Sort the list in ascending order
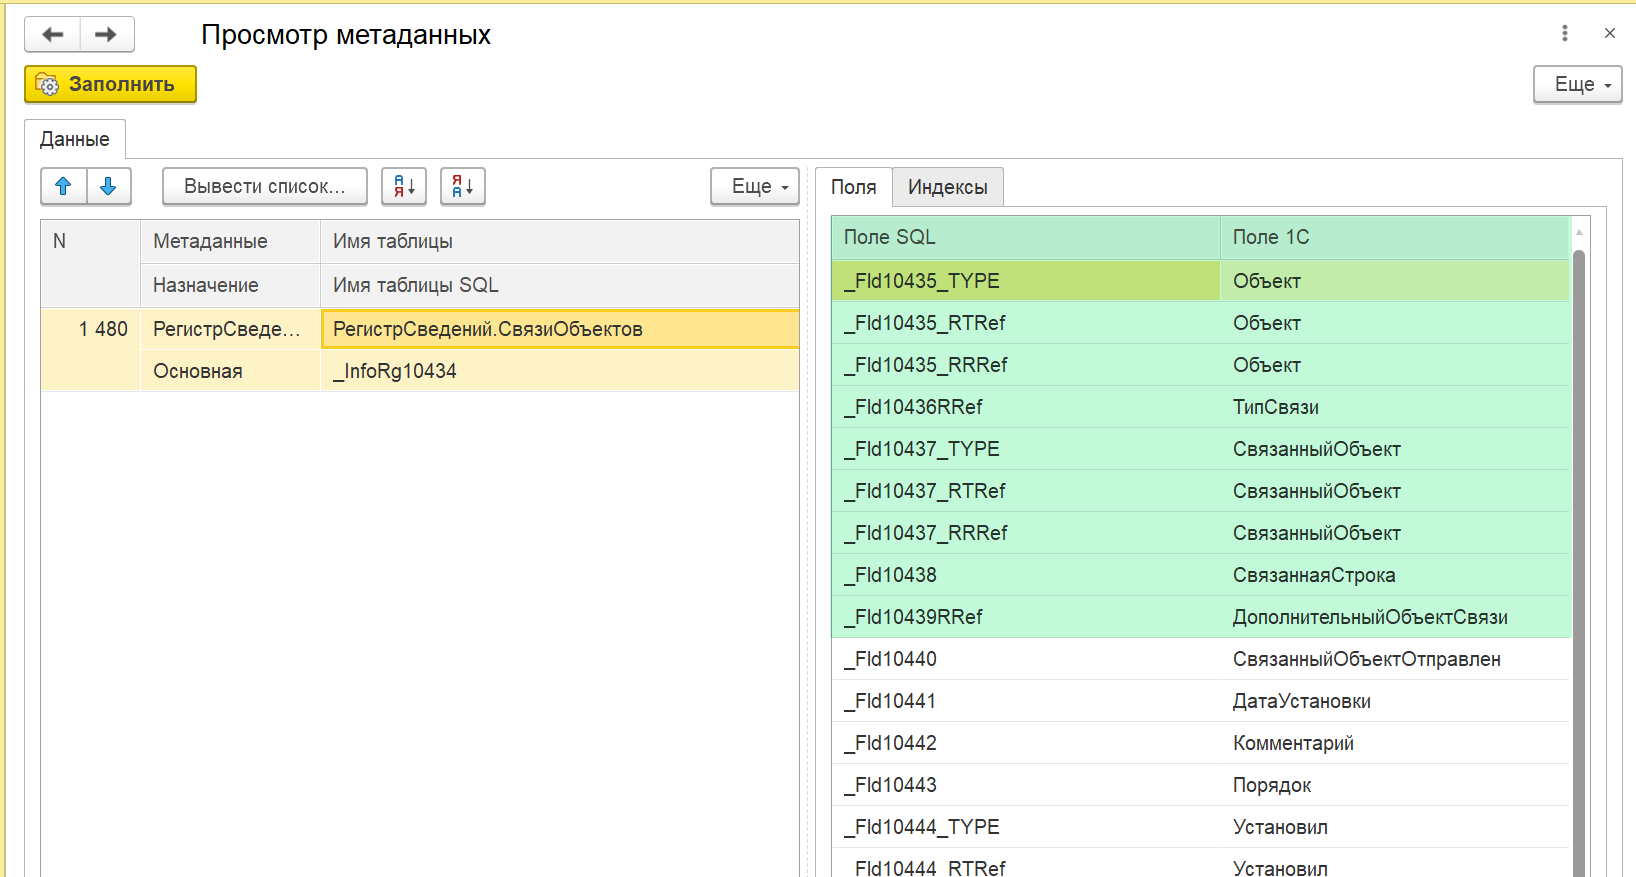The image size is (1636, 877). pyautogui.click(x=404, y=186)
